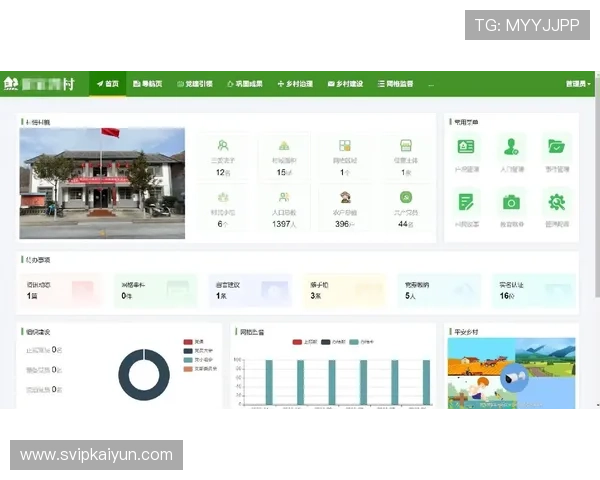Click the 网格监督 chart panel title
Screen dimensions: 600x480
[252, 332]
